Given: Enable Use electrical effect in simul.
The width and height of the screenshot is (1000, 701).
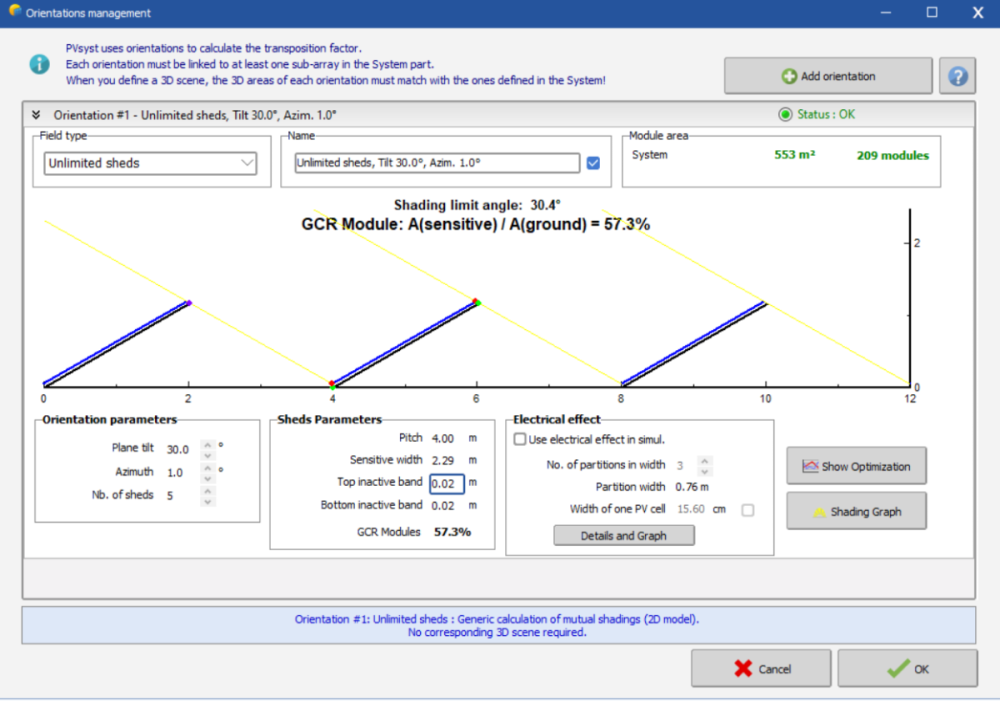Looking at the screenshot, I should (520, 439).
